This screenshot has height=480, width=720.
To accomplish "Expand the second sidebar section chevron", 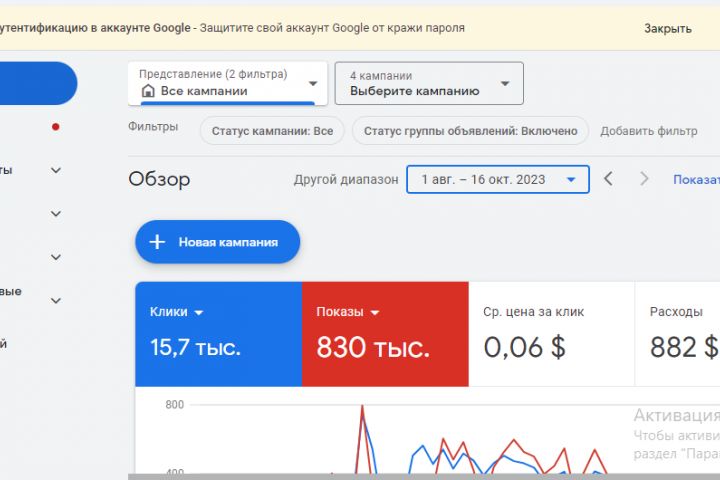I will point(56,213).
